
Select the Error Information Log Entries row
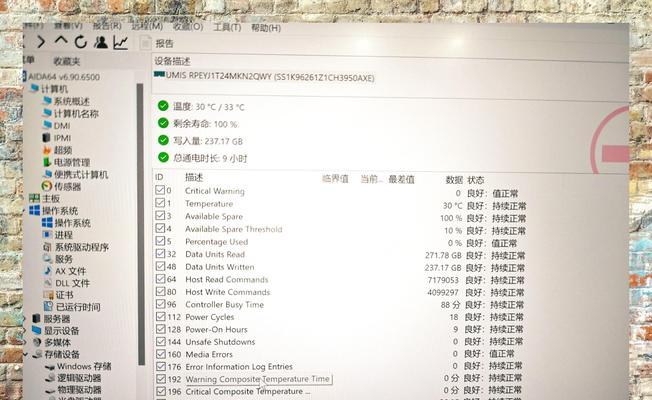coord(340,367)
